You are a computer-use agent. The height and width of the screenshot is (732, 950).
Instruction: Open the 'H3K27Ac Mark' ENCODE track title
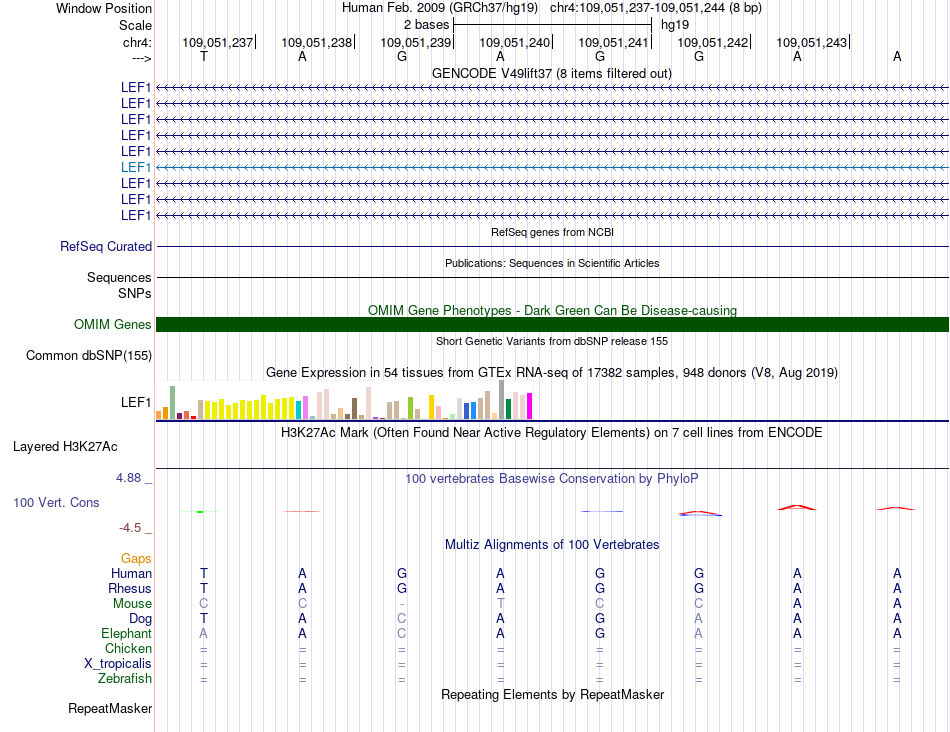pos(552,433)
